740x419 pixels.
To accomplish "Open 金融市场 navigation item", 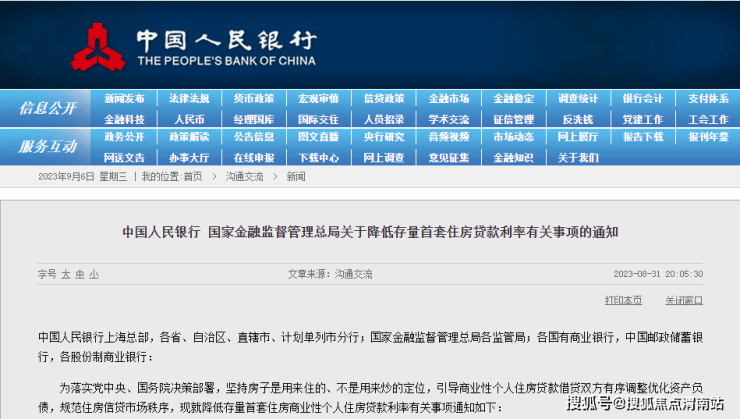I will pyautogui.click(x=449, y=99).
